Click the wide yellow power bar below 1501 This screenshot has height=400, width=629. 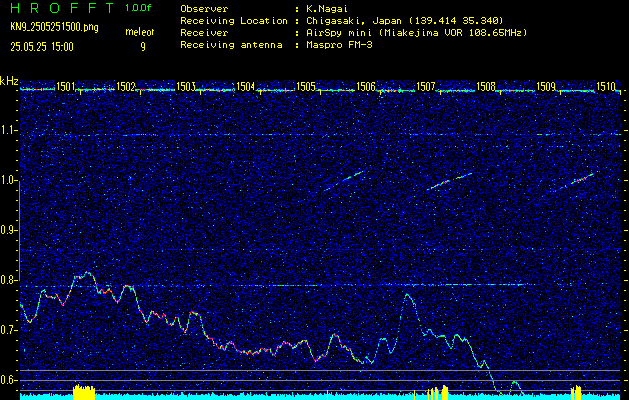pos(84,392)
